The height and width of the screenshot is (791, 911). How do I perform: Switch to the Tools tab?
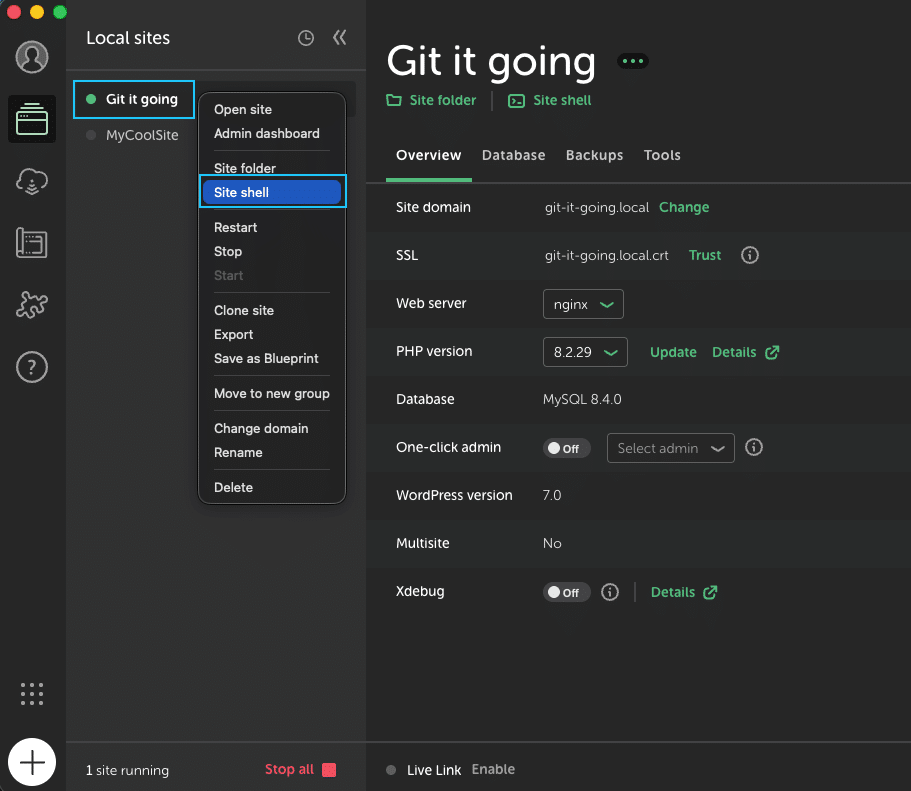[x=662, y=155]
